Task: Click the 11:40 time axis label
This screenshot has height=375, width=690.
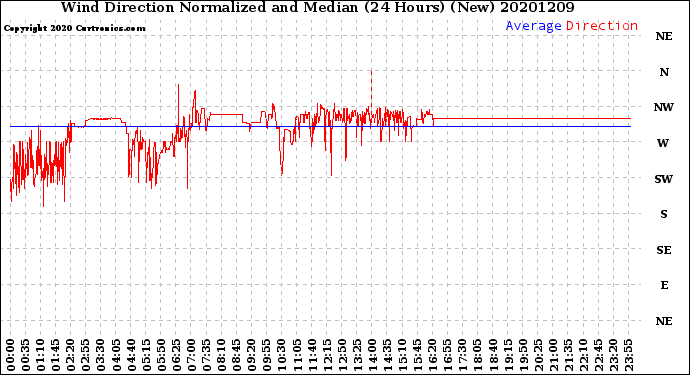Action: point(312,355)
